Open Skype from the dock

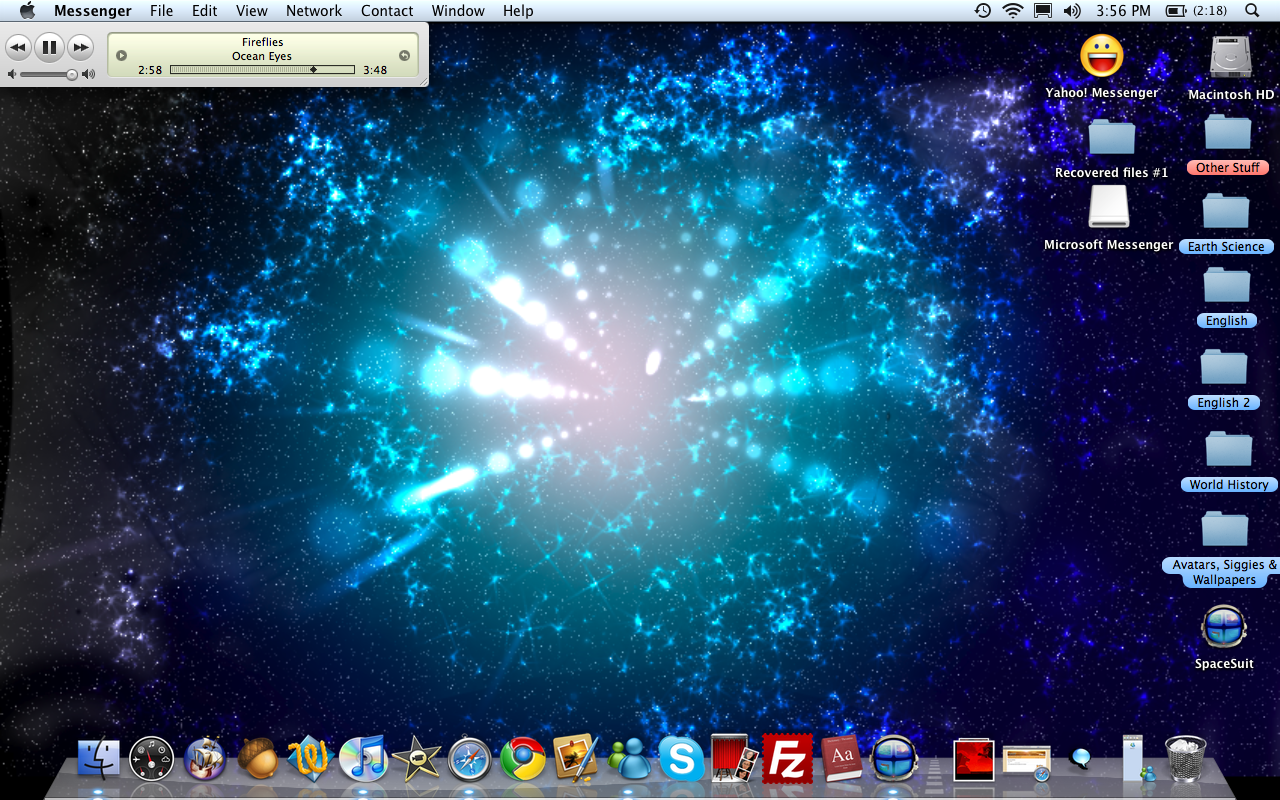[x=681, y=760]
